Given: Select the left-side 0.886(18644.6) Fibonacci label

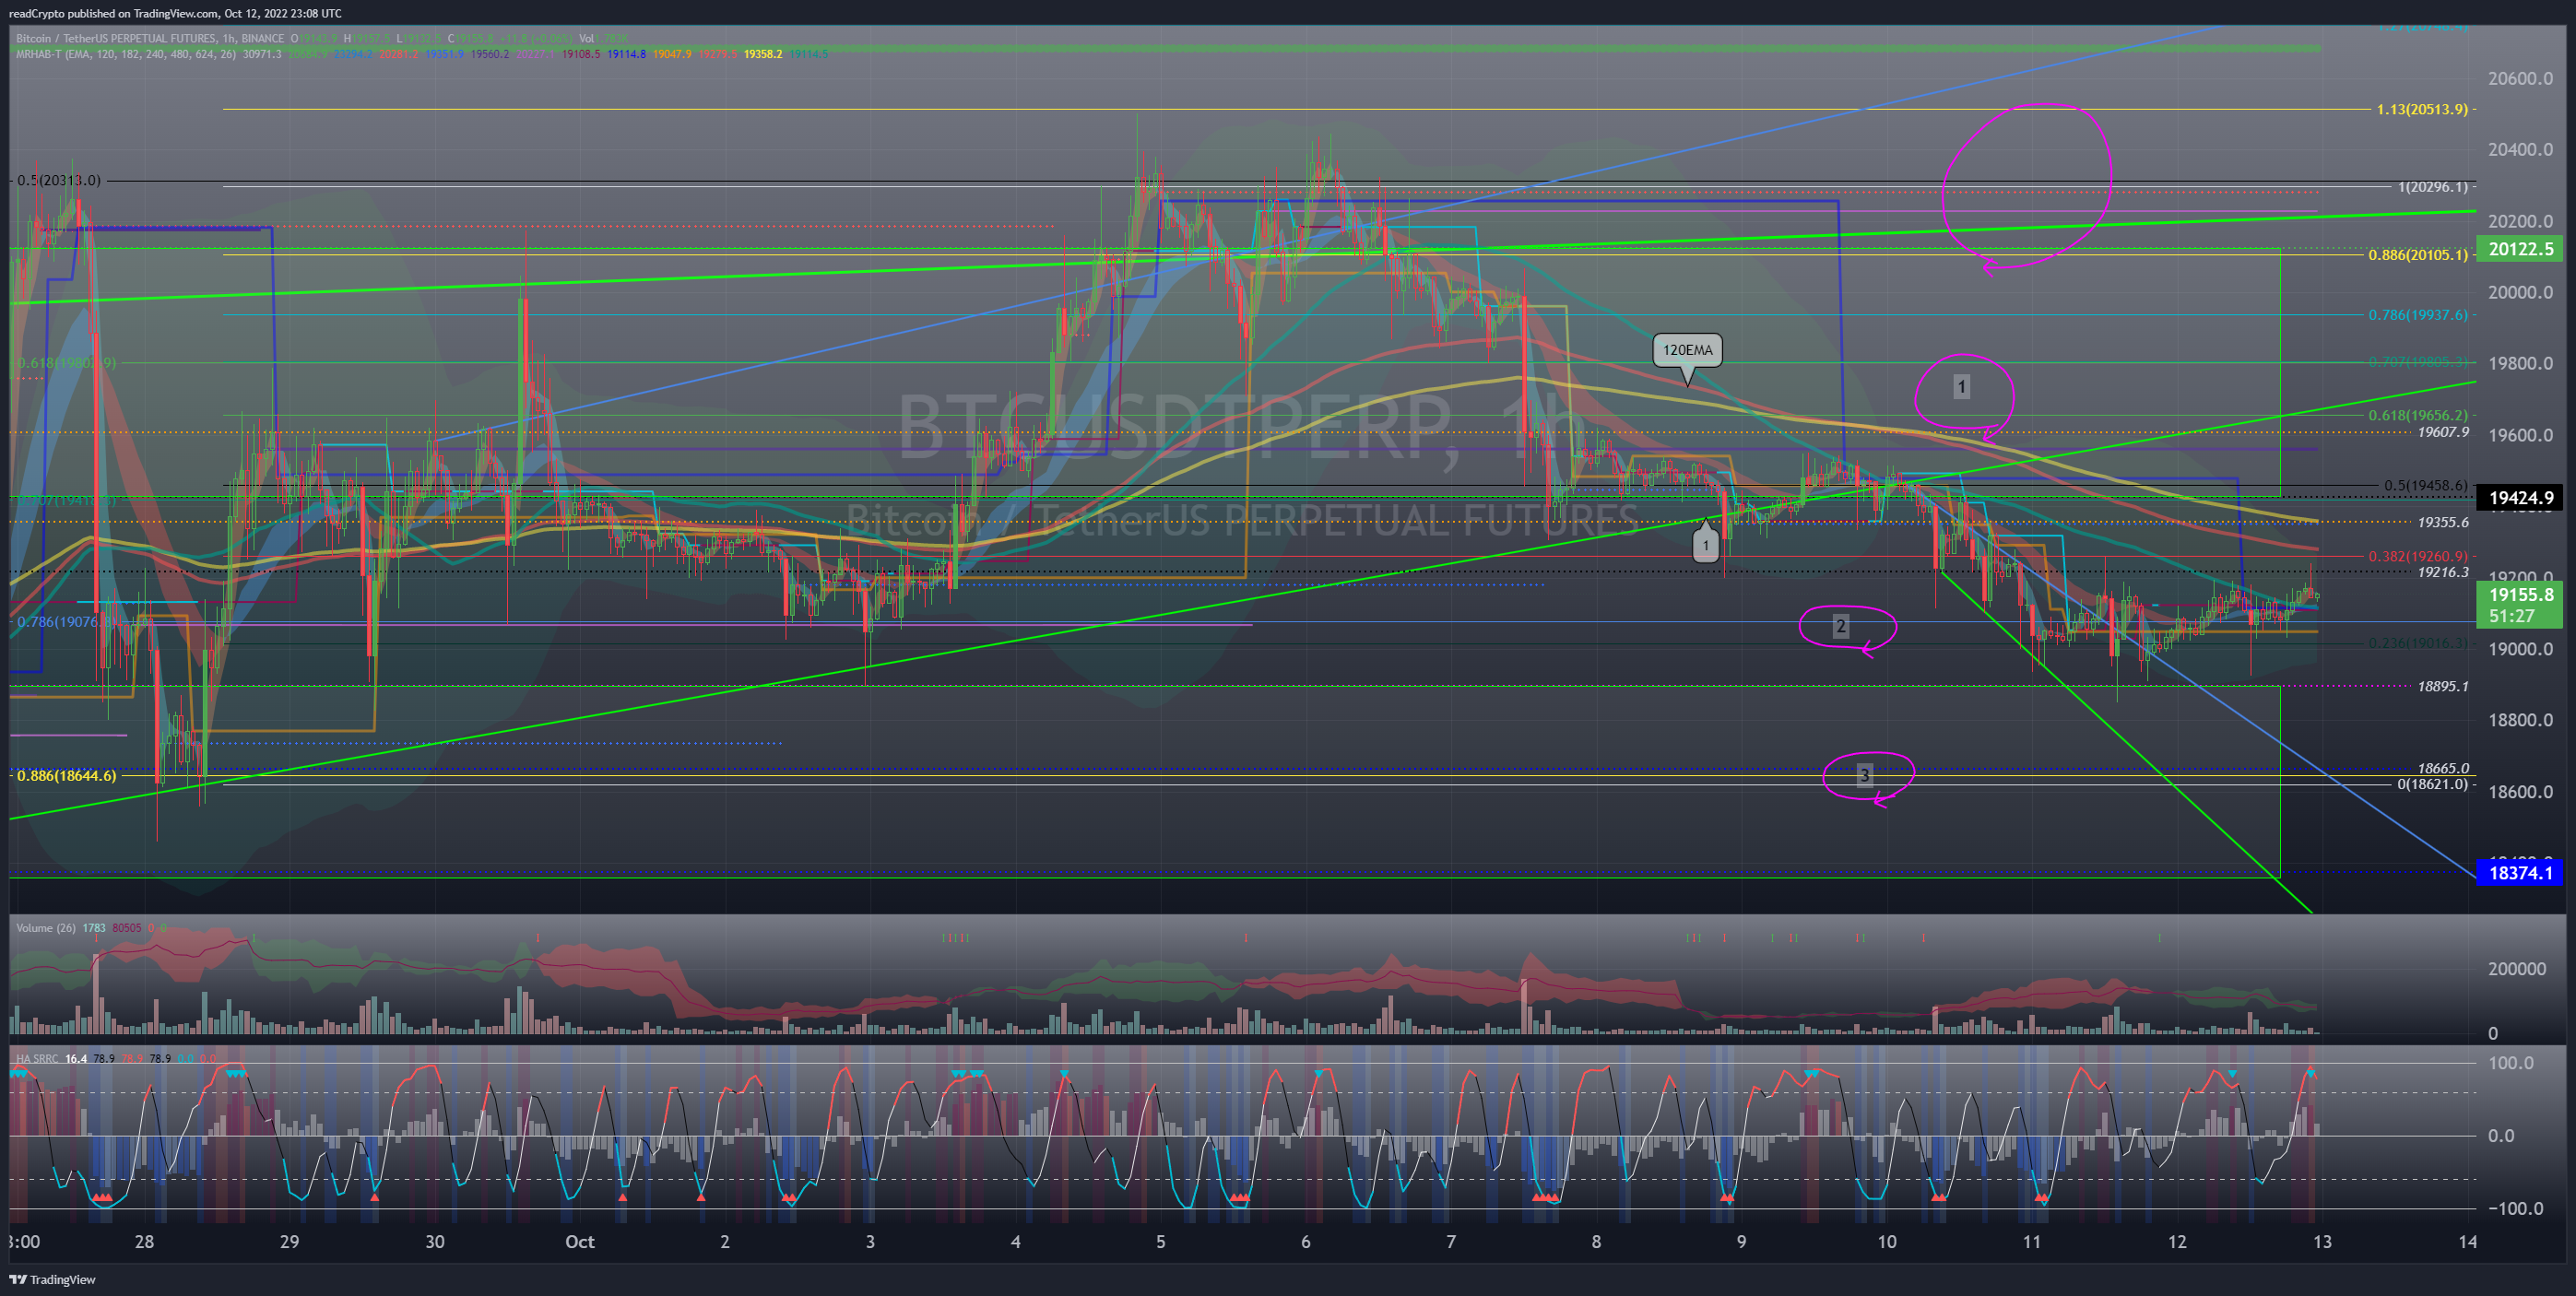Looking at the screenshot, I should coord(66,776).
